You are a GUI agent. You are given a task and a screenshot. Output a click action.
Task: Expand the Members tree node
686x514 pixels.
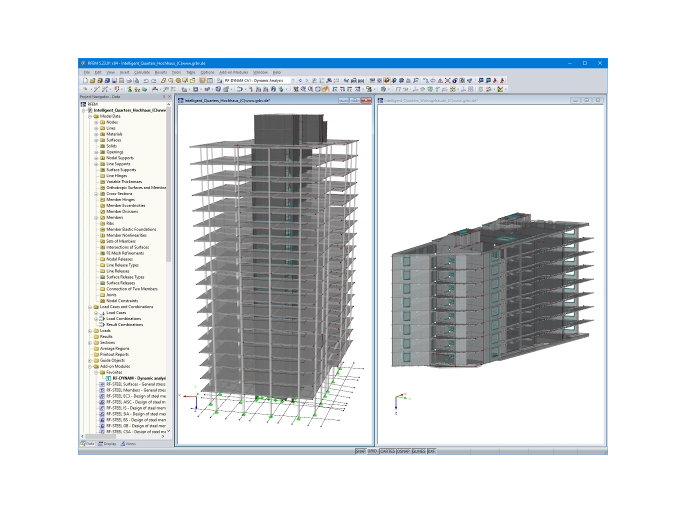click(96, 217)
